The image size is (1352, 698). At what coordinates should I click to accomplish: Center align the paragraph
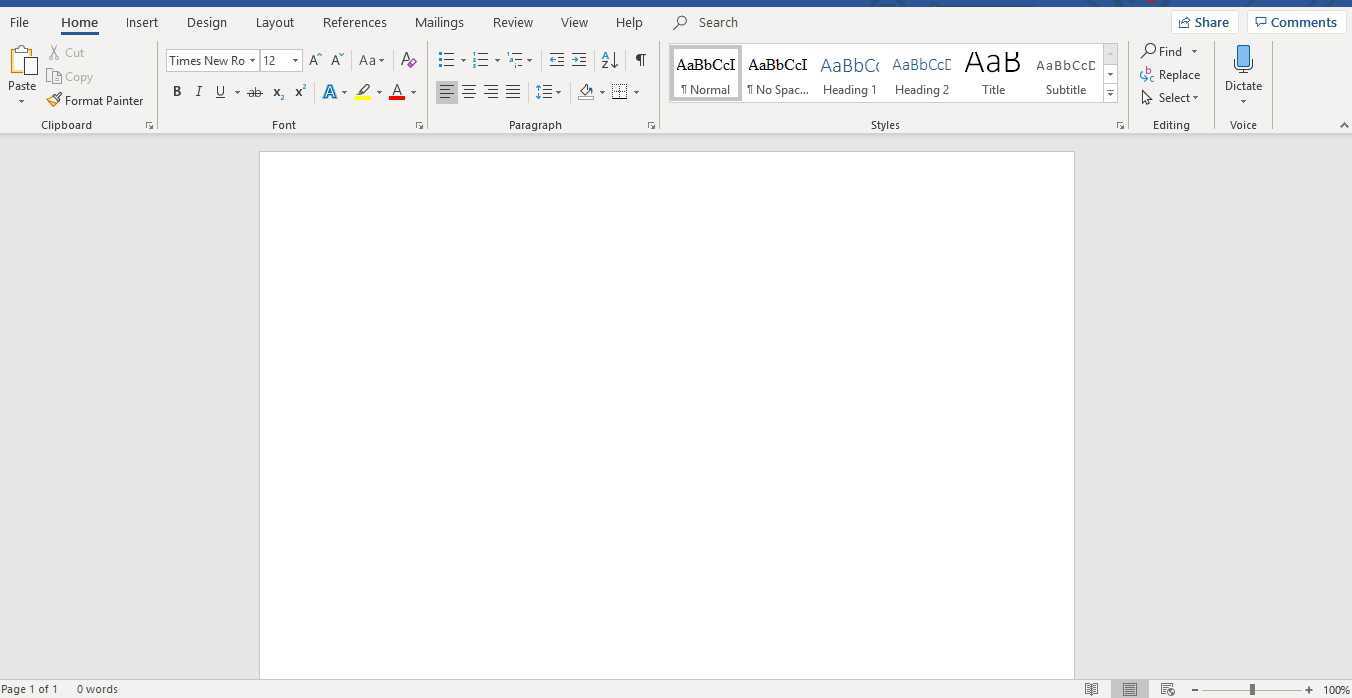[x=468, y=91]
